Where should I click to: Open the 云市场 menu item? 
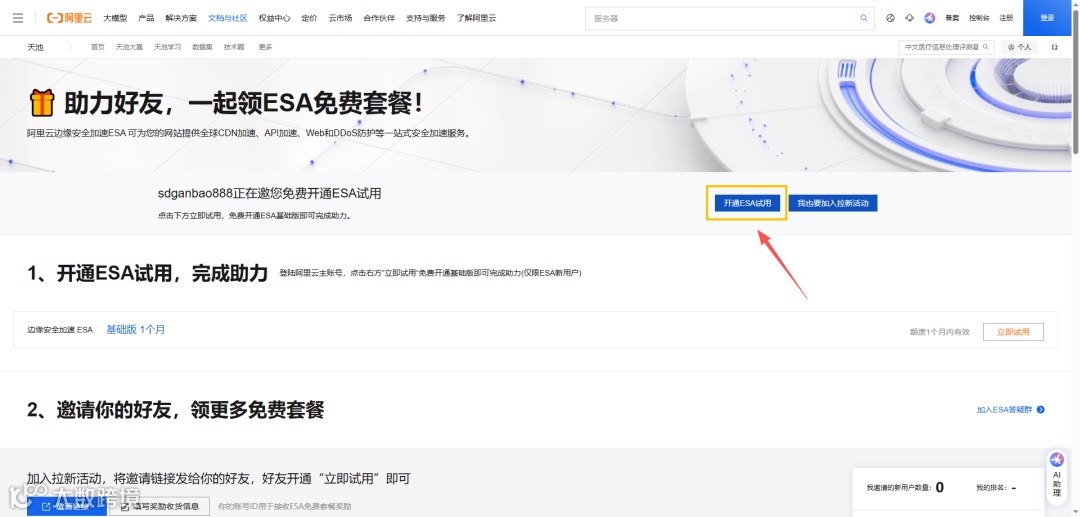click(x=340, y=18)
